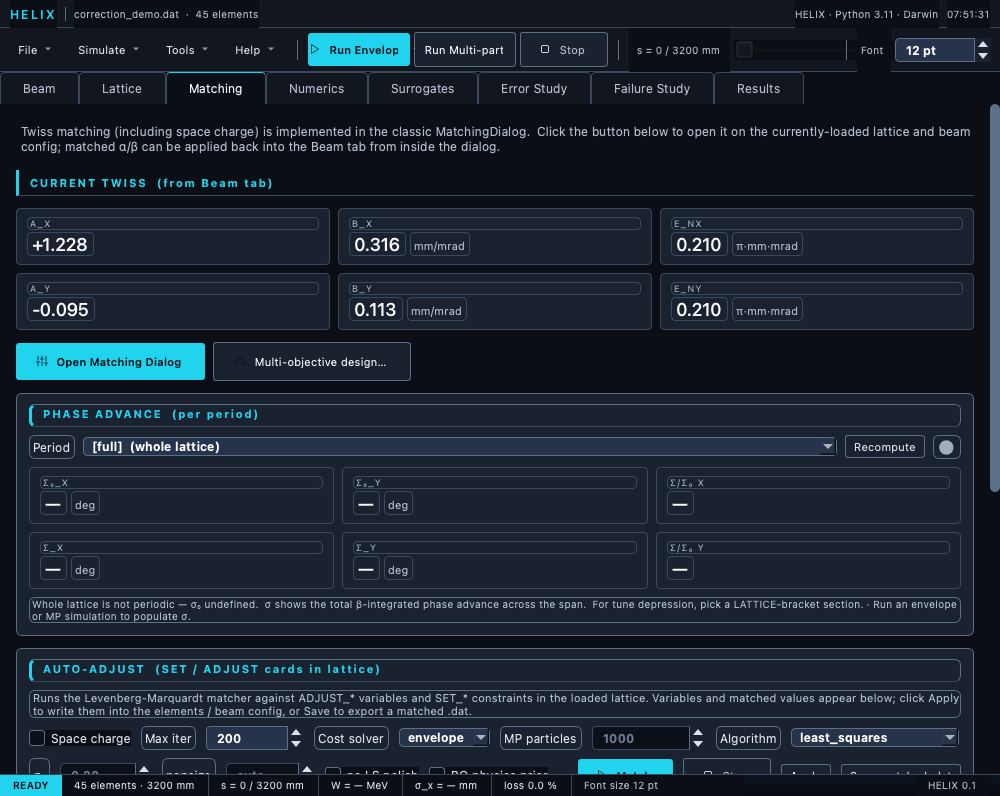
Task: Toggle the checkbox next to s position
Action: tap(744, 49)
